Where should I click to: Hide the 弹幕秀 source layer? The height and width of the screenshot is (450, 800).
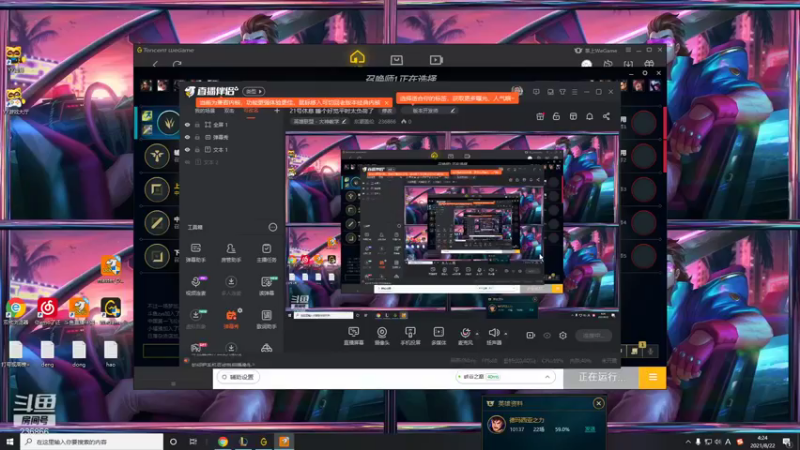(x=187, y=137)
